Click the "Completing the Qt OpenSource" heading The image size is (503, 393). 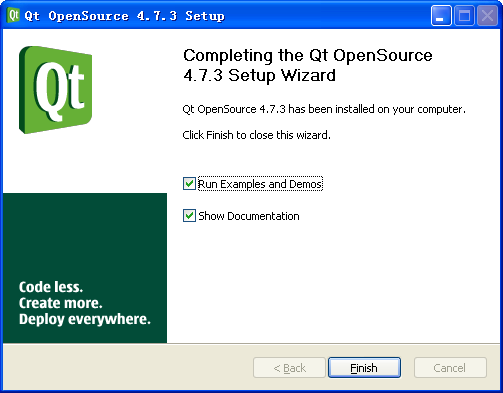308,55
